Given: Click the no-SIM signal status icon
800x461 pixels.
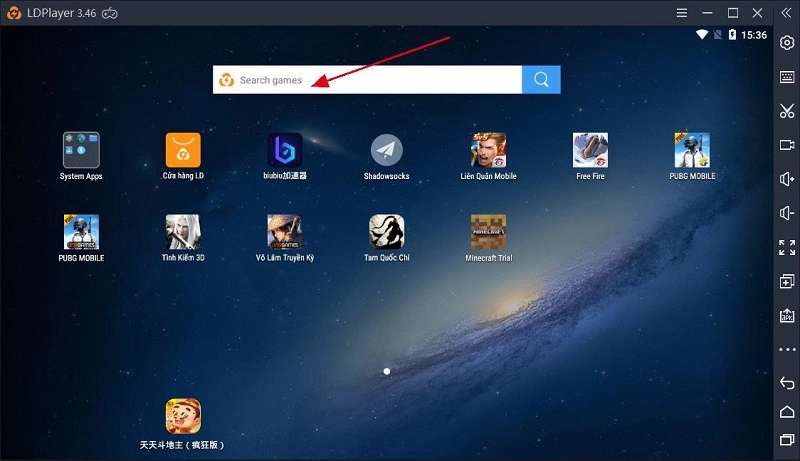Looking at the screenshot, I should [718, 35].
